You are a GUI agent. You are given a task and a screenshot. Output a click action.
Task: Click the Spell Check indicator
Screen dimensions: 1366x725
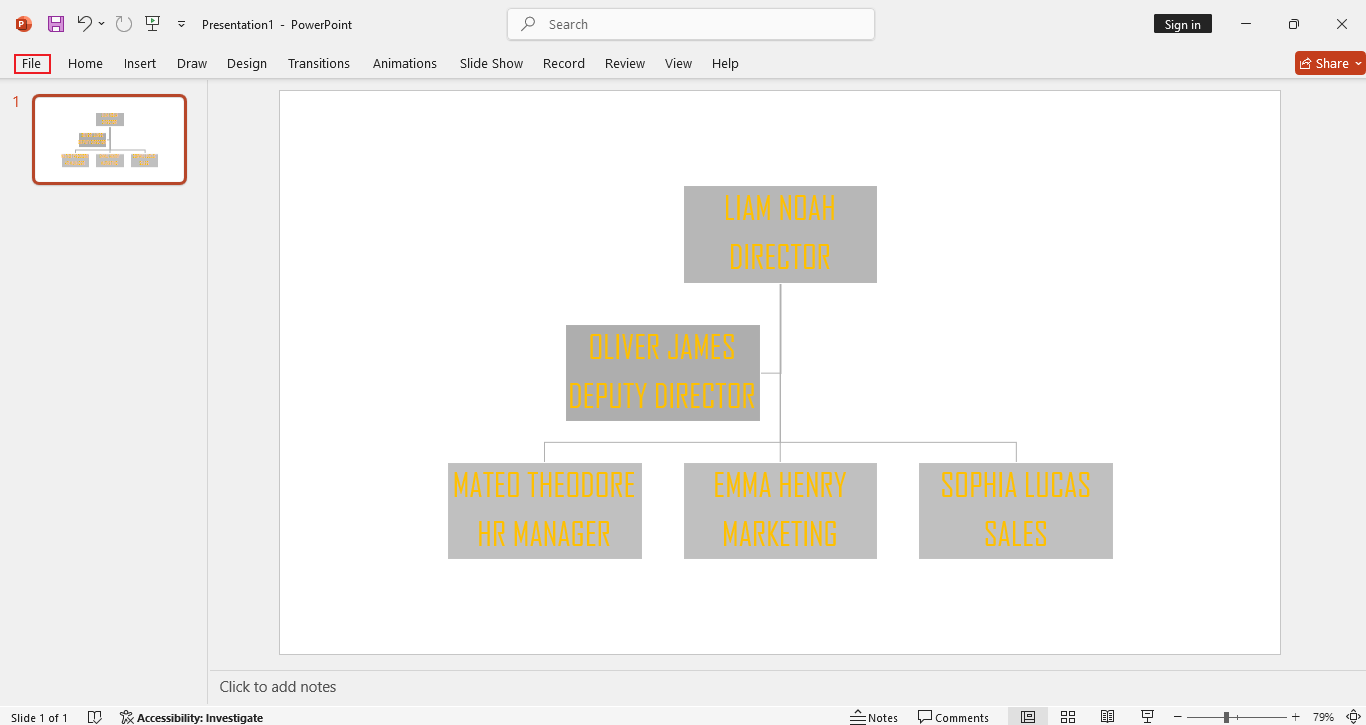[94, 717]
